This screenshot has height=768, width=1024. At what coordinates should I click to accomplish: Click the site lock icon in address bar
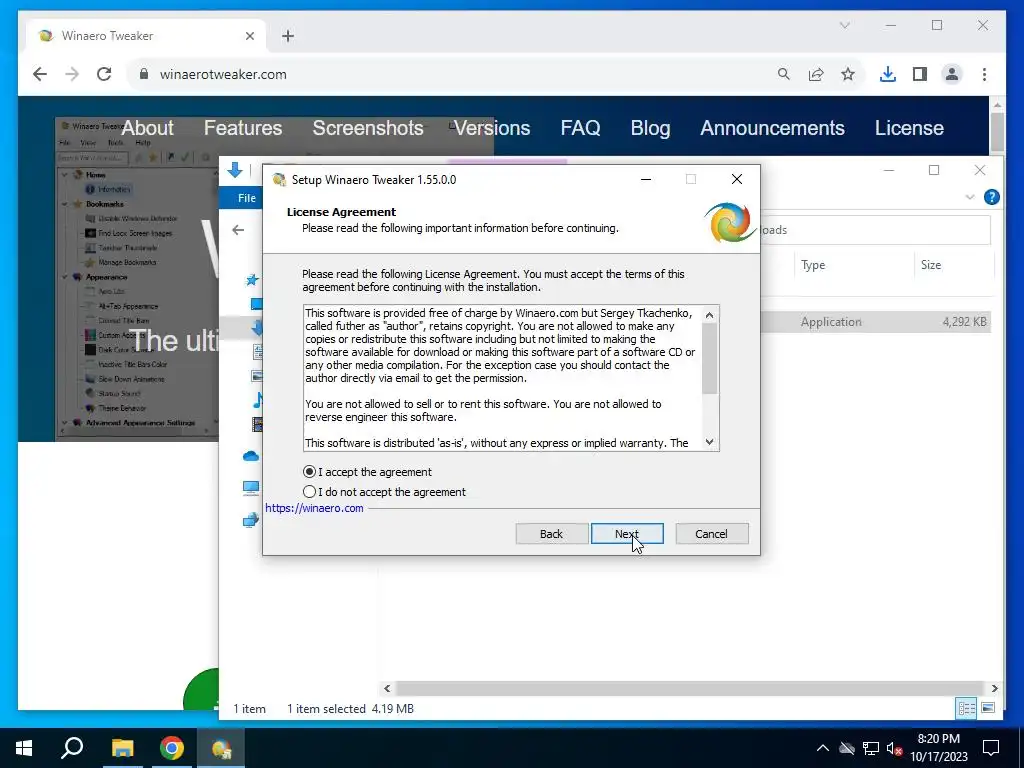point(144,74)
